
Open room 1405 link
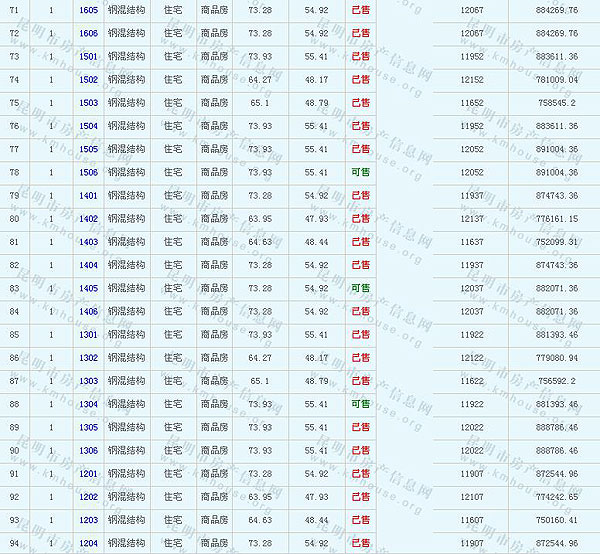[88, 288]
